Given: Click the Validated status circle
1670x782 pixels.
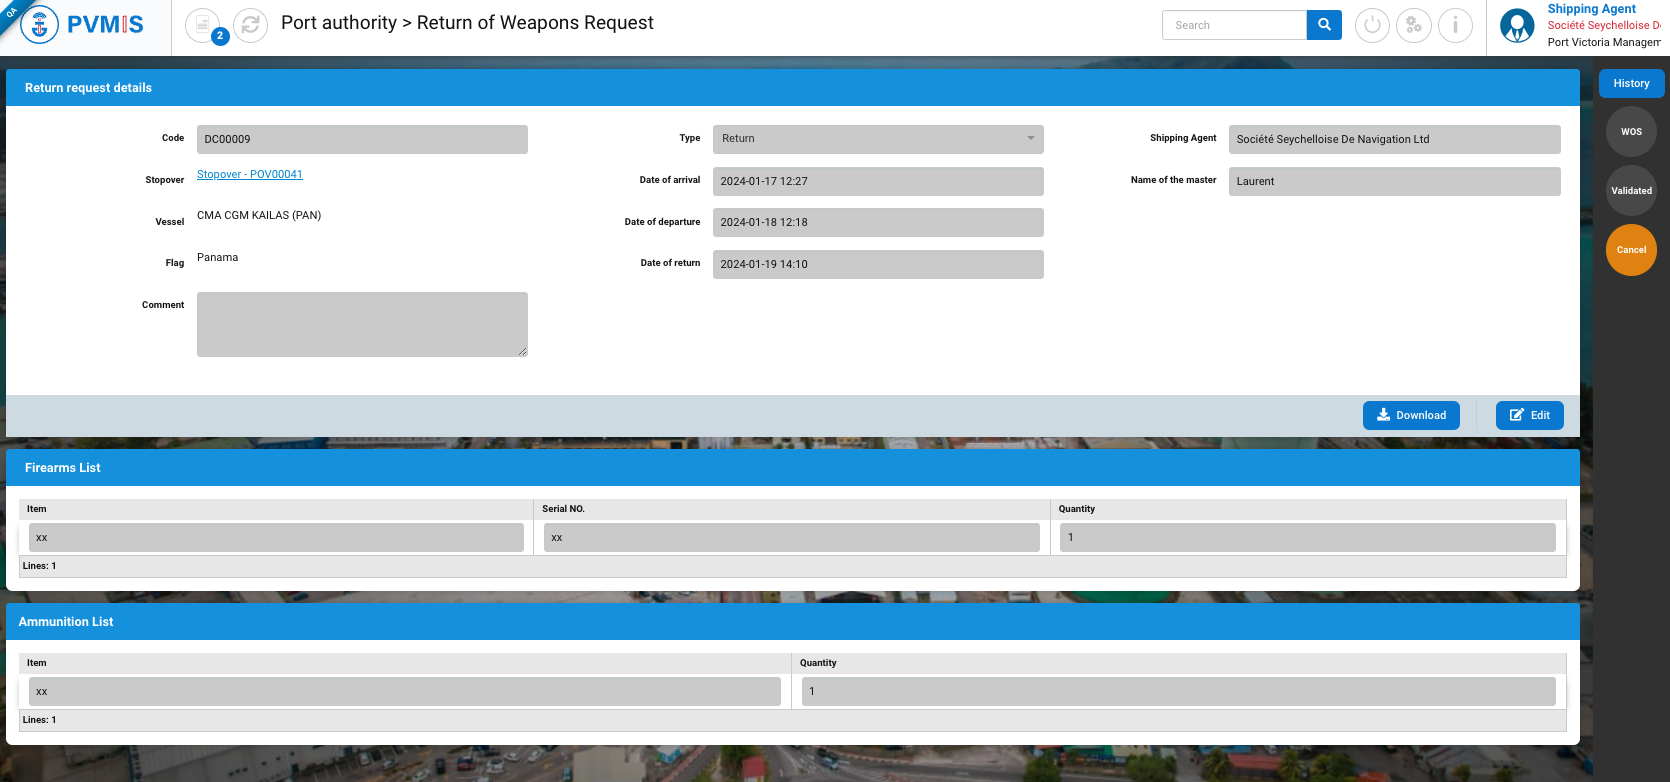Looking at the screenshot, I should pyautogui.click(x=1631, y=191).
